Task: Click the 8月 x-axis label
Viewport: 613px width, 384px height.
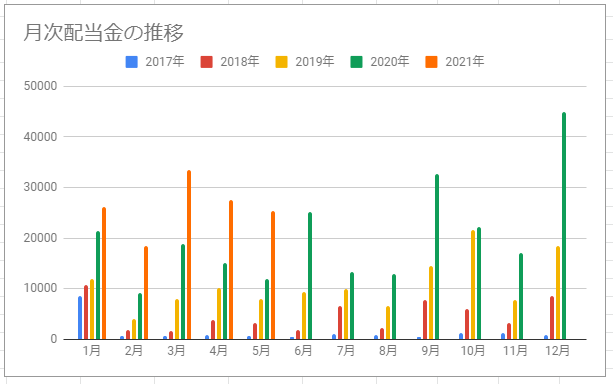Action: 388,351
